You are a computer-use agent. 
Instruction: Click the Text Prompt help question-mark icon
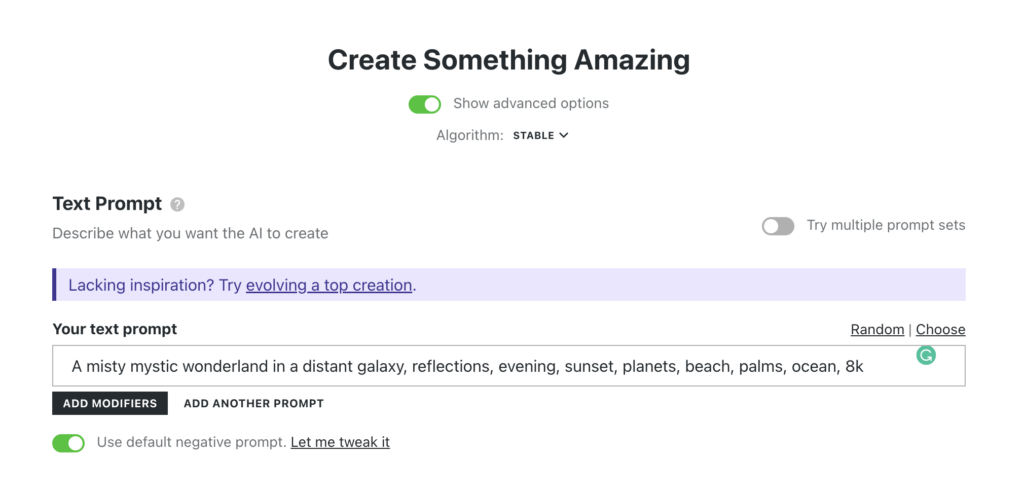pos(177,205)
